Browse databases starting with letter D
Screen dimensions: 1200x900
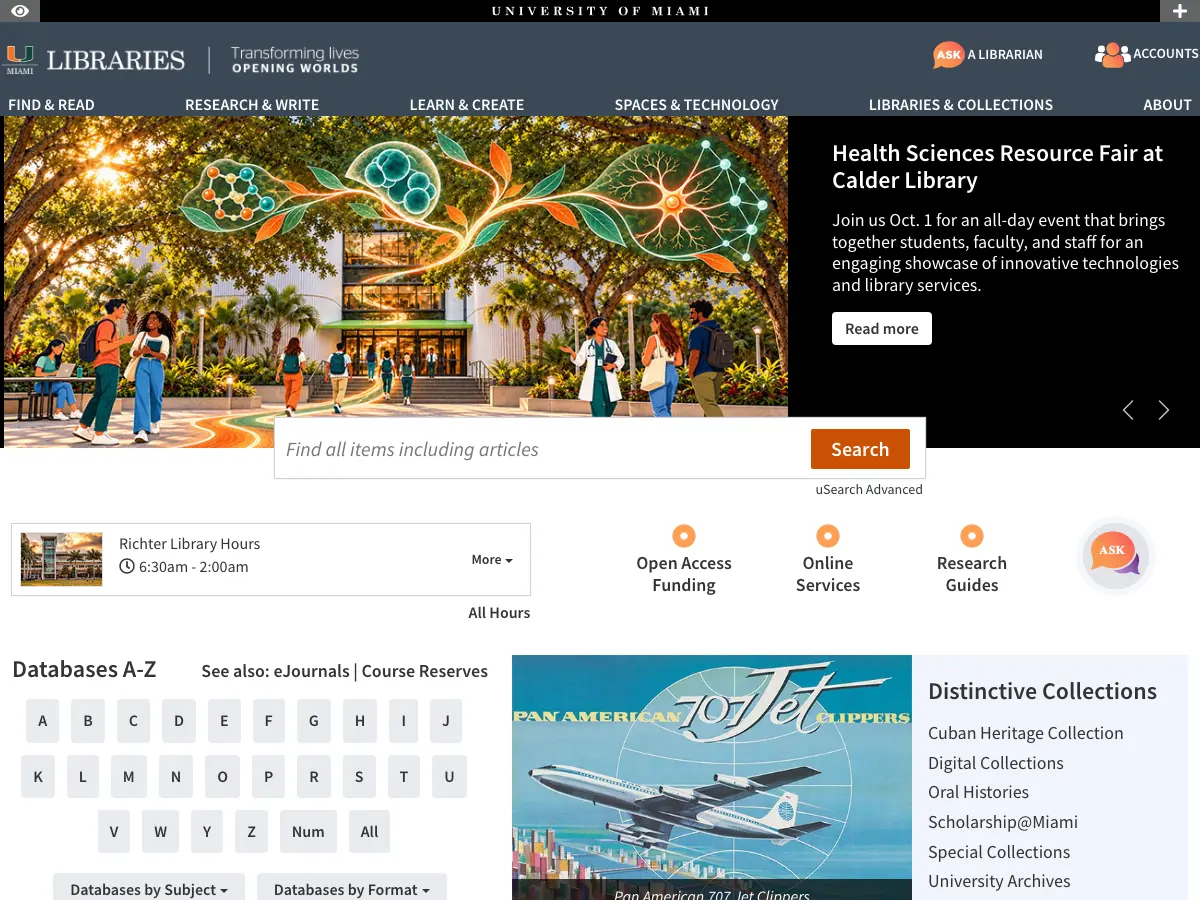tap(179, 721)
